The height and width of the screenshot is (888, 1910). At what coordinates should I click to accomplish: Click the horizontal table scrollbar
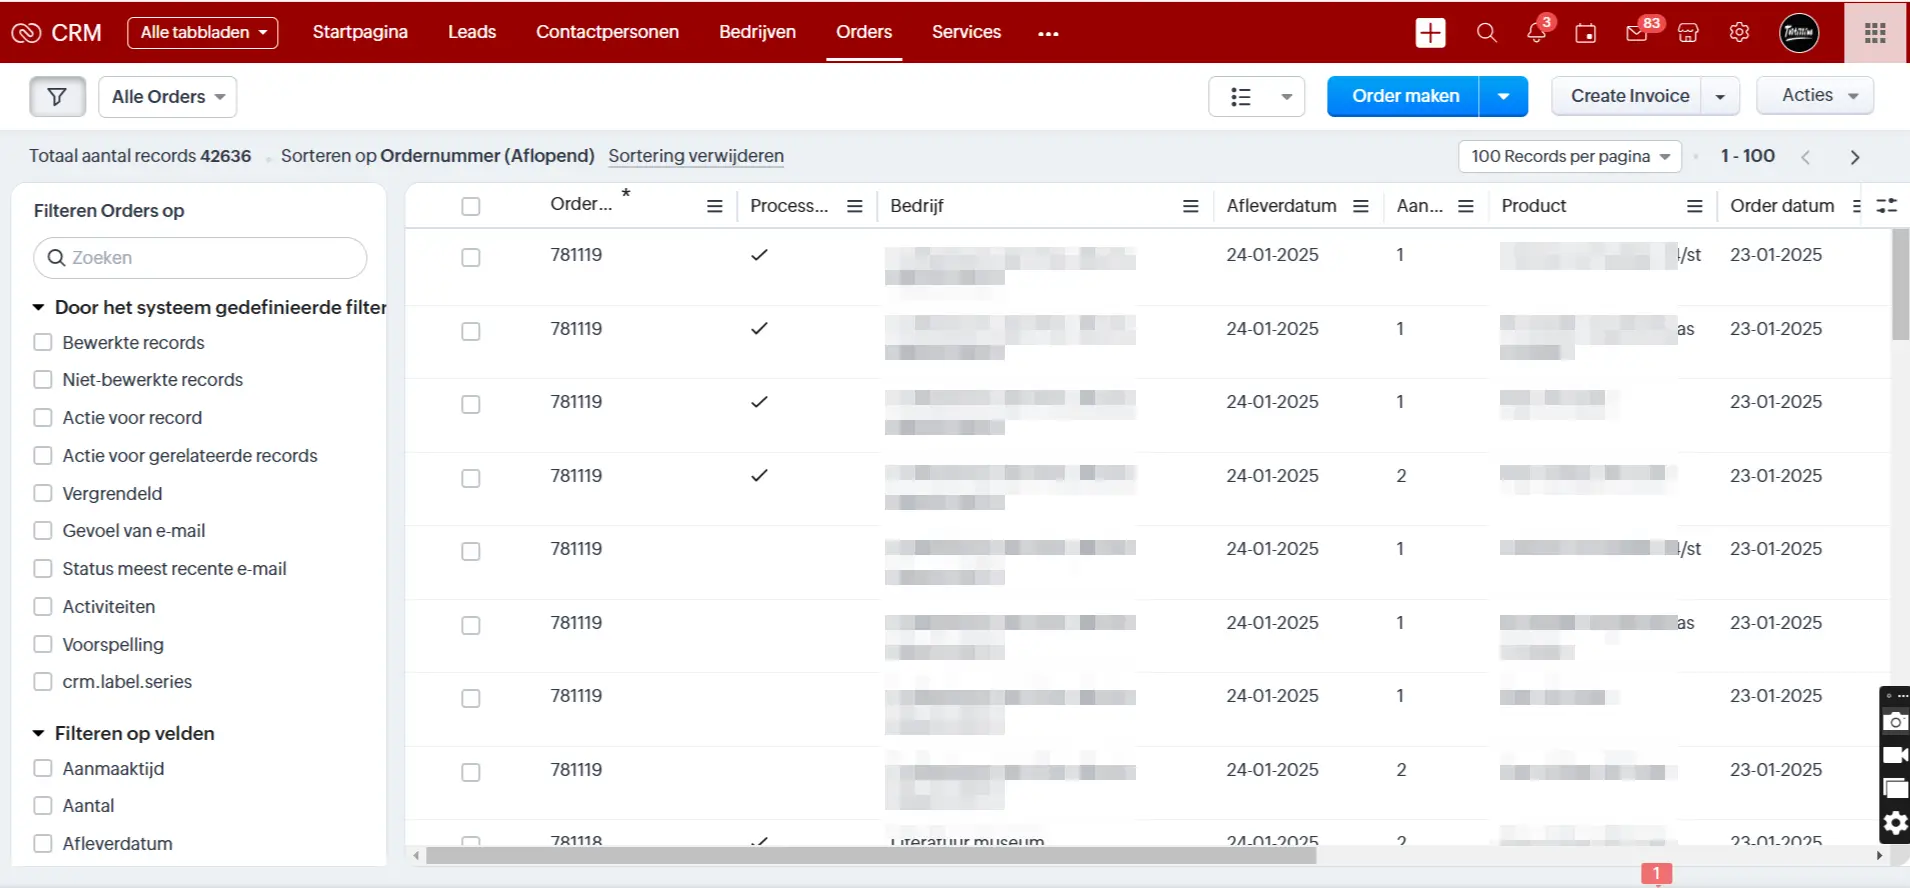870,856
